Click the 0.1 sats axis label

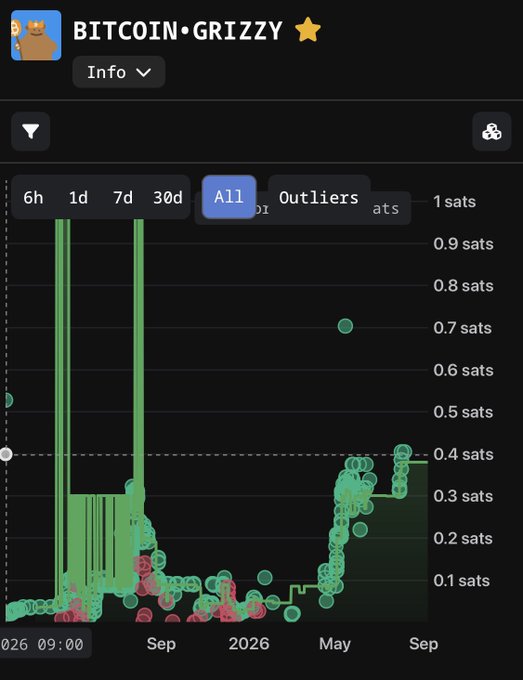(461, 580)
